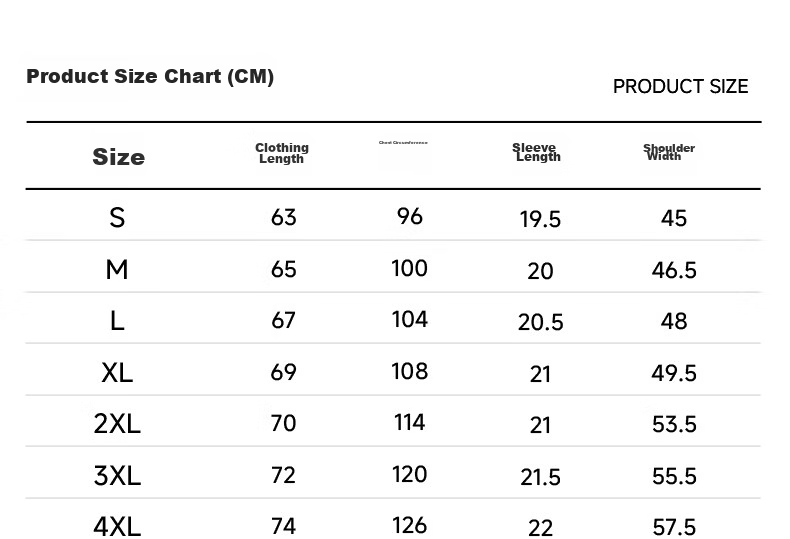Screen dimensions: 790x539
Task: Select the Sleeve Length column header
Action: [536, 152]
